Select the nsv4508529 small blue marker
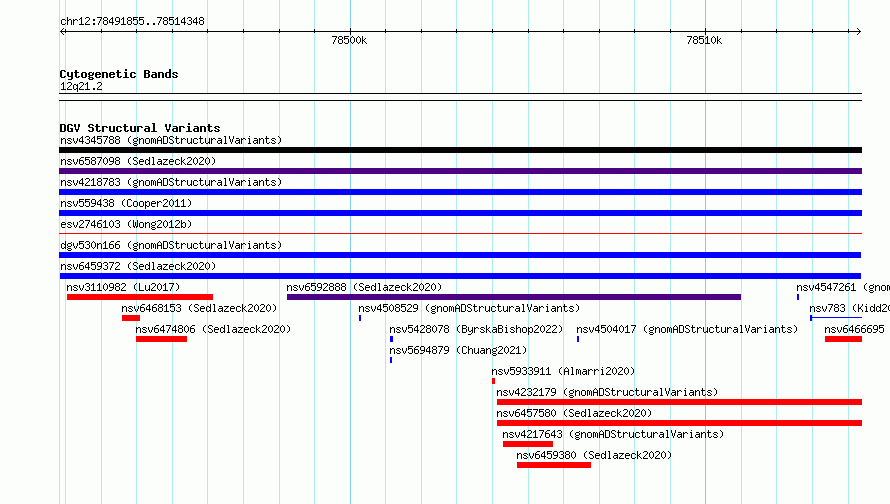The width and height of the screenshot is (890, 504). 360,318
